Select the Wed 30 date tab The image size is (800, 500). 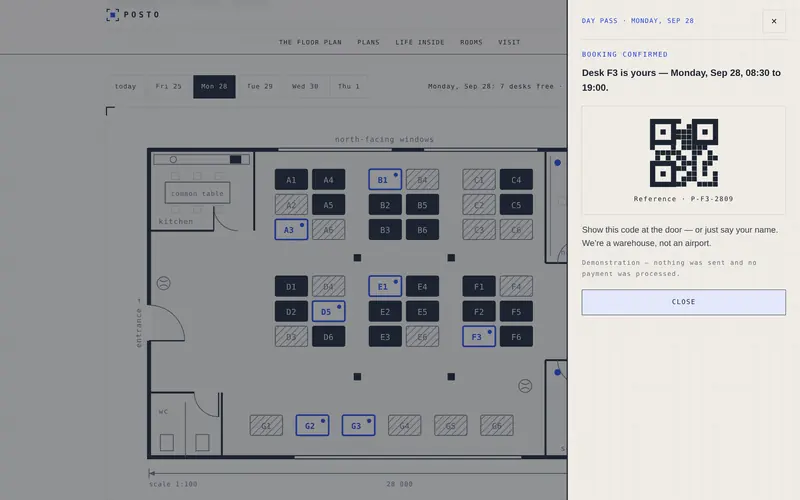point(305,87)
